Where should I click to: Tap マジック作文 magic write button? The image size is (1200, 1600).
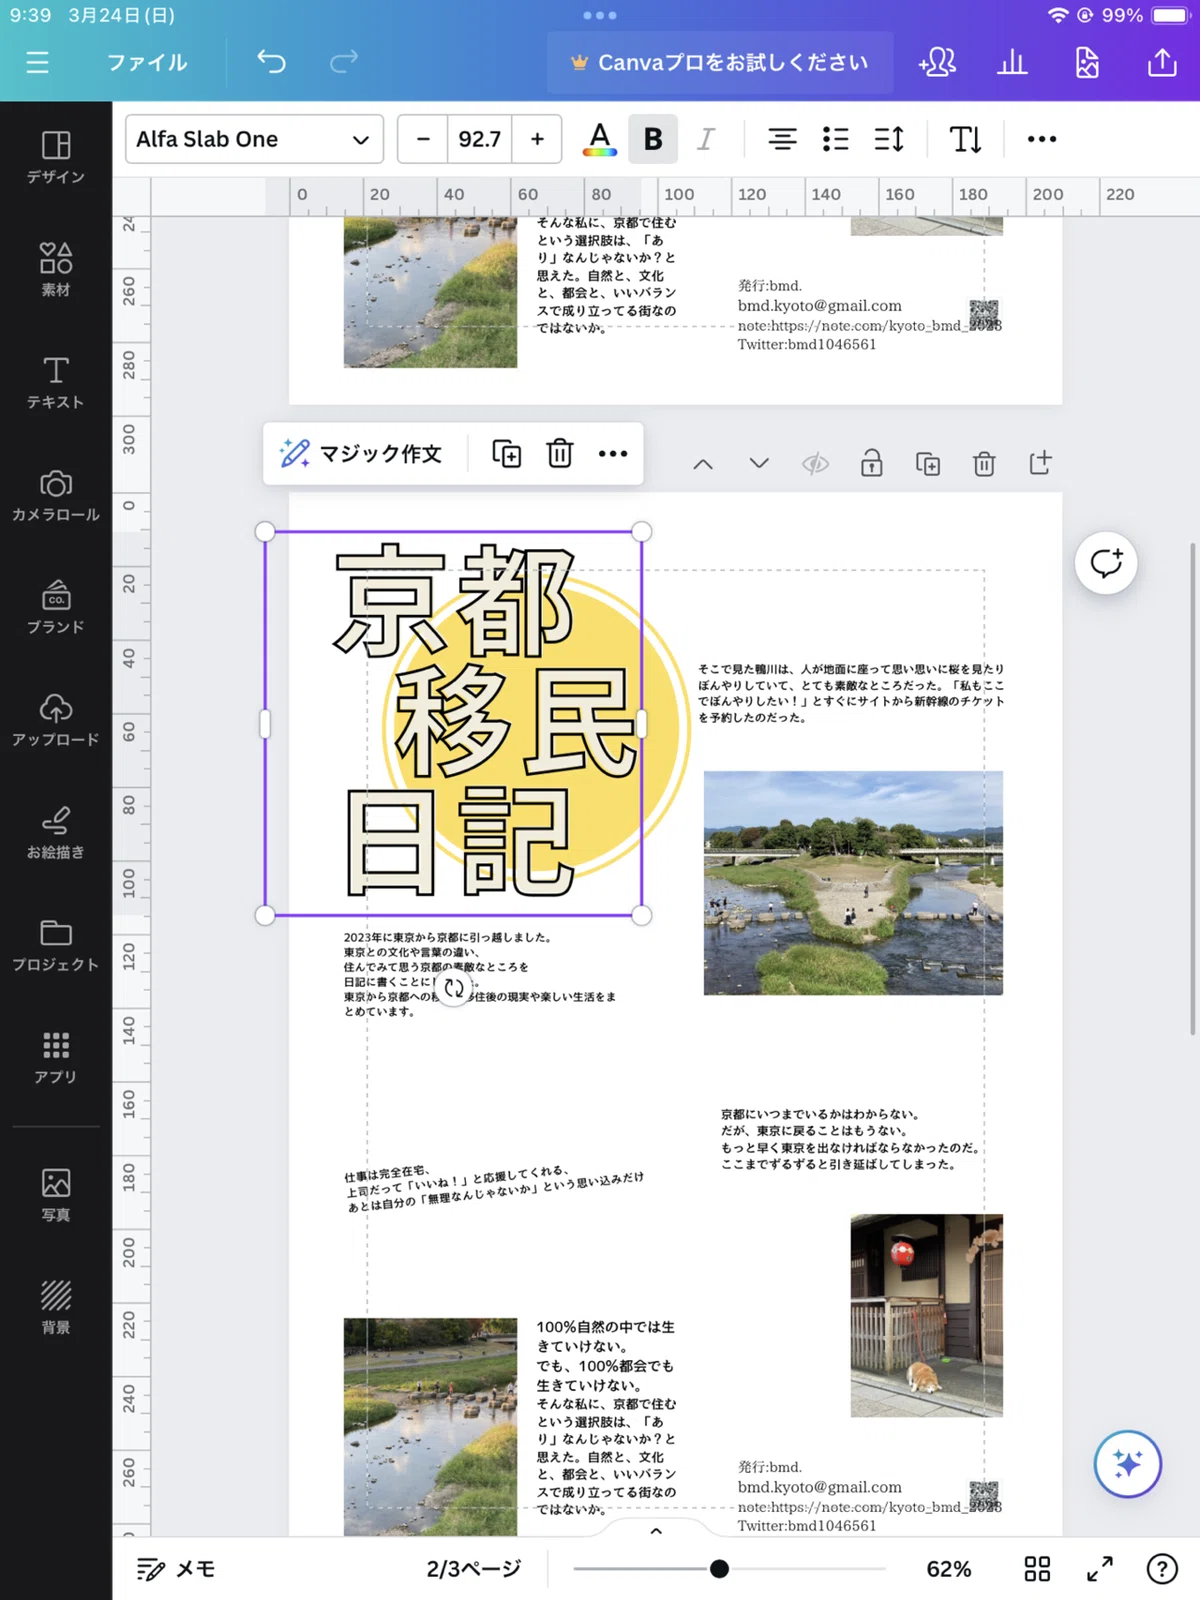361,454
